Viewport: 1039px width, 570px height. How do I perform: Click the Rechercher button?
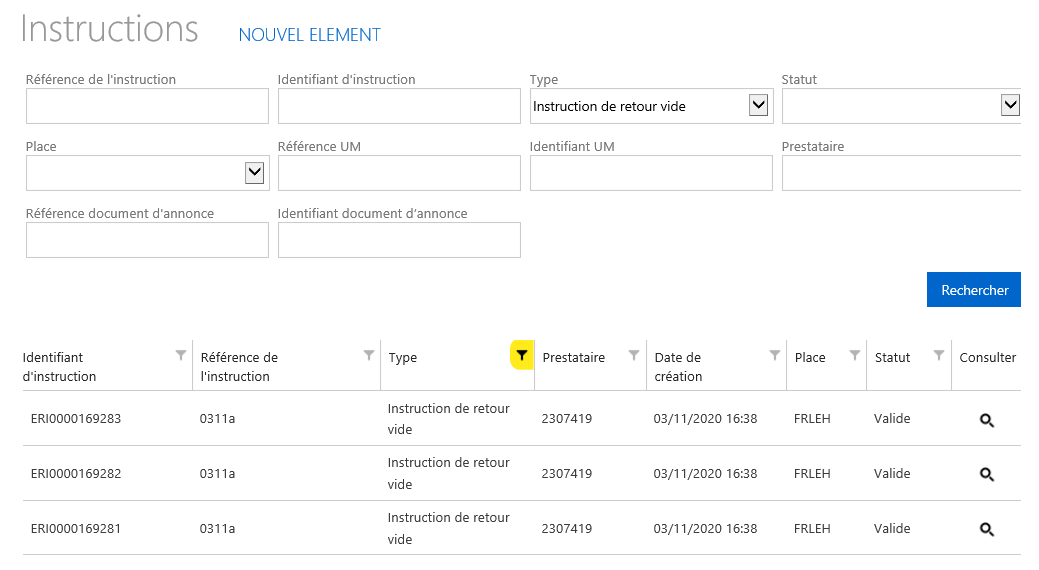(x=973, y=290)
